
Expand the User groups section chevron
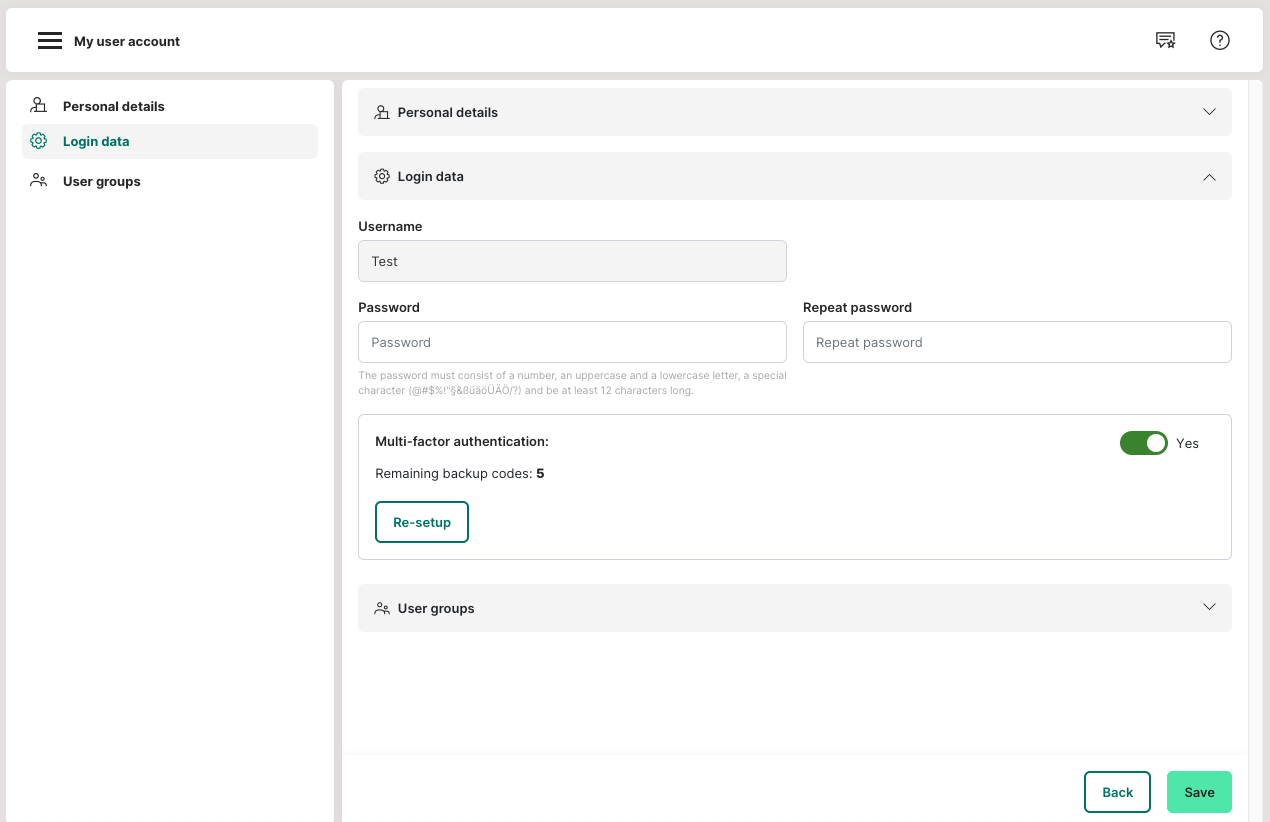[x=1209, y=607]
